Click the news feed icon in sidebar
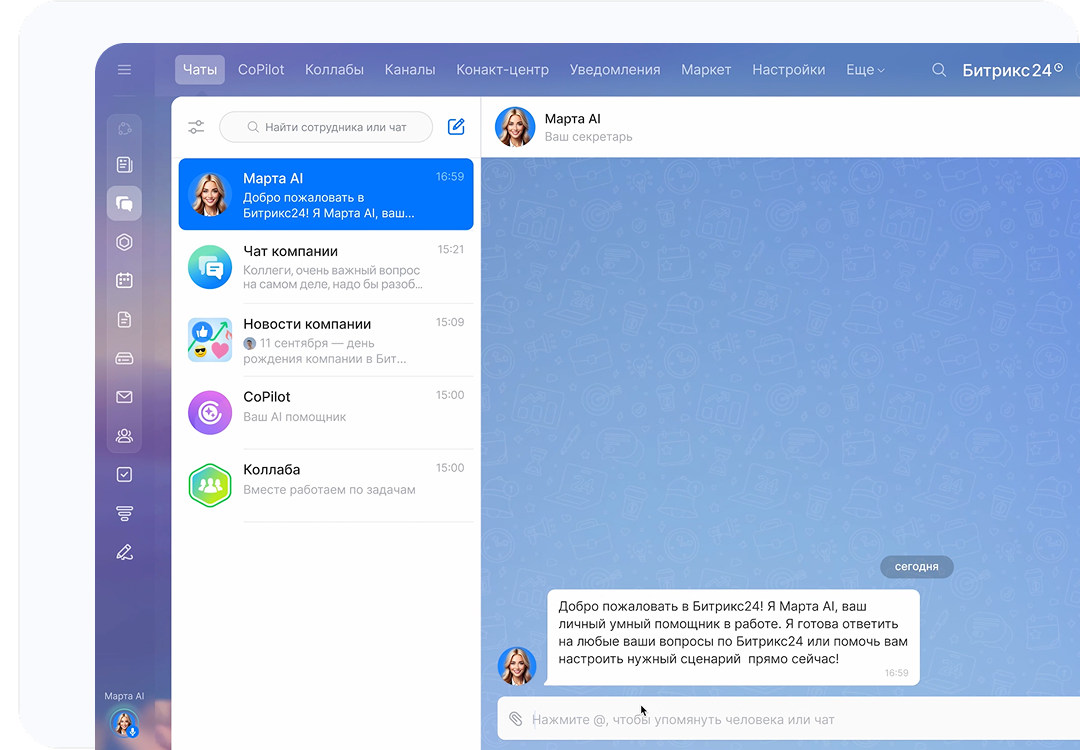Viewport: 1080px width, 750px height. 124,165
